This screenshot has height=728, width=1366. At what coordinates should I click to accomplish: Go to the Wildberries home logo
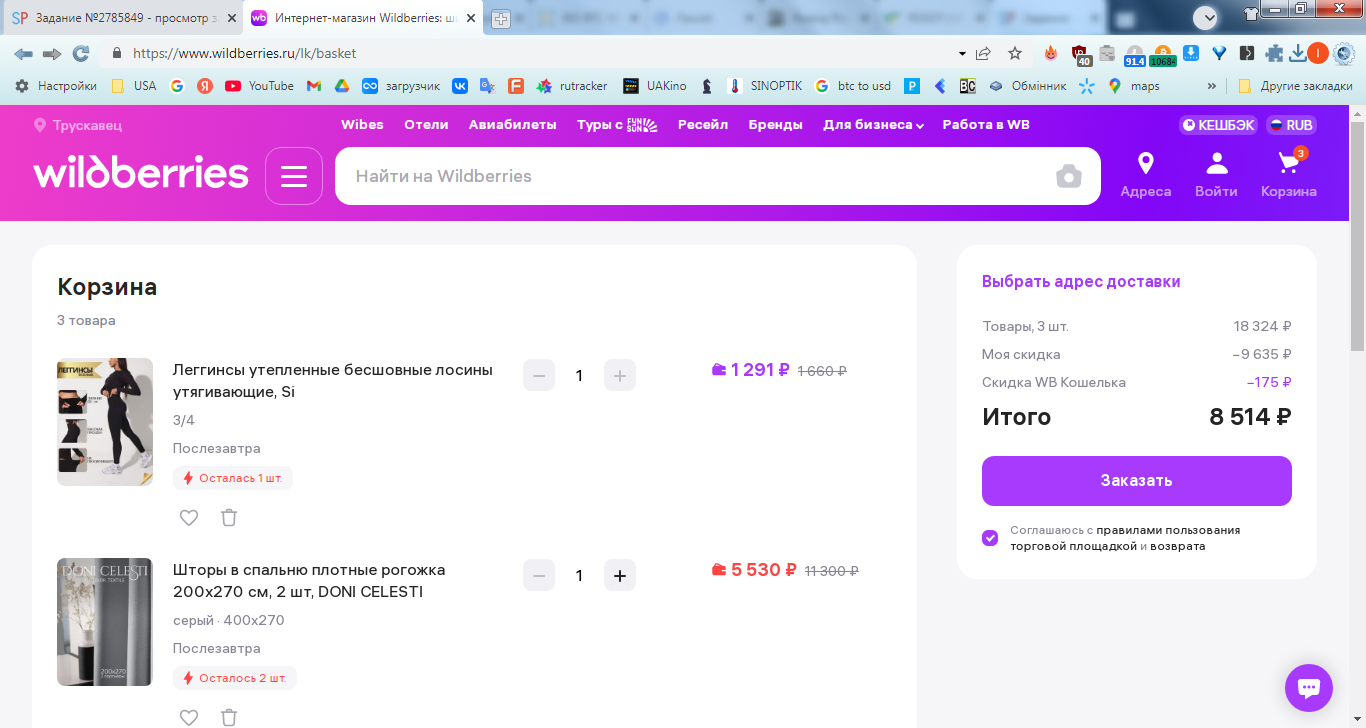coord(141,172)
